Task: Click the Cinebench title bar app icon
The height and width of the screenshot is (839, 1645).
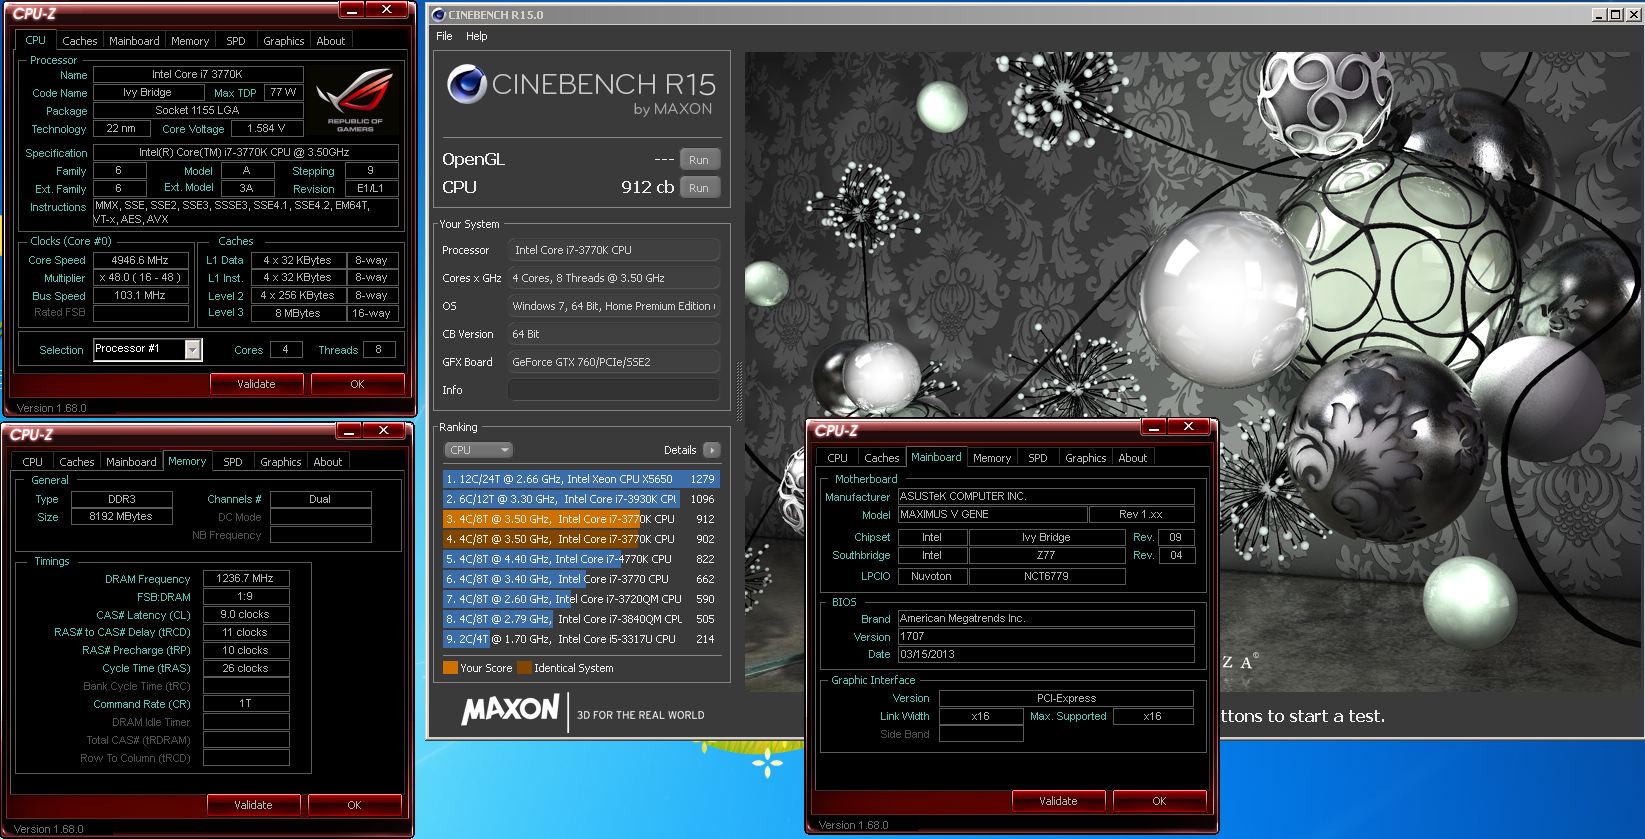Action: (438, 15)
